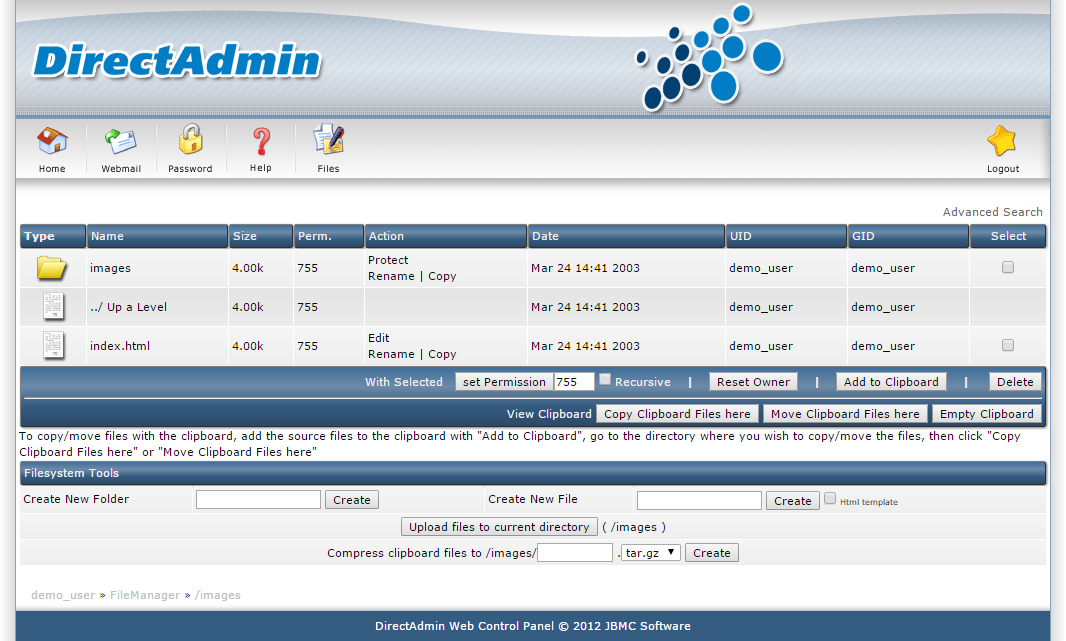Click Move Clipboard Files here button

pos(845,414)
